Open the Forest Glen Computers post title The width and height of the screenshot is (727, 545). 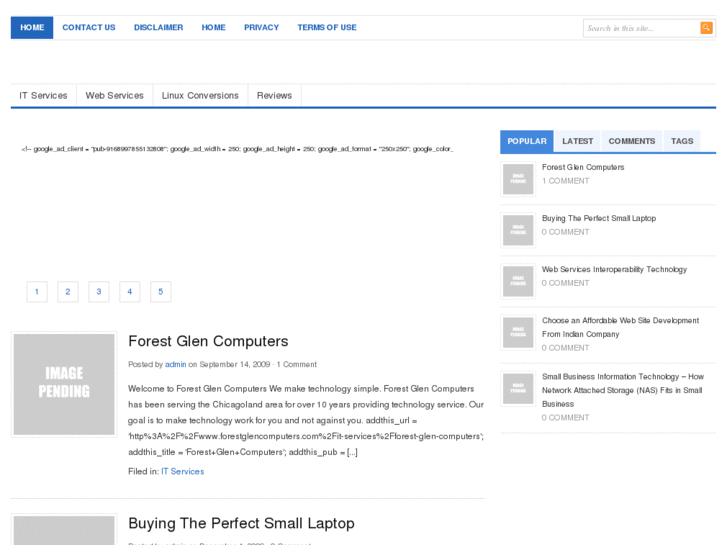tap(208, 341)
